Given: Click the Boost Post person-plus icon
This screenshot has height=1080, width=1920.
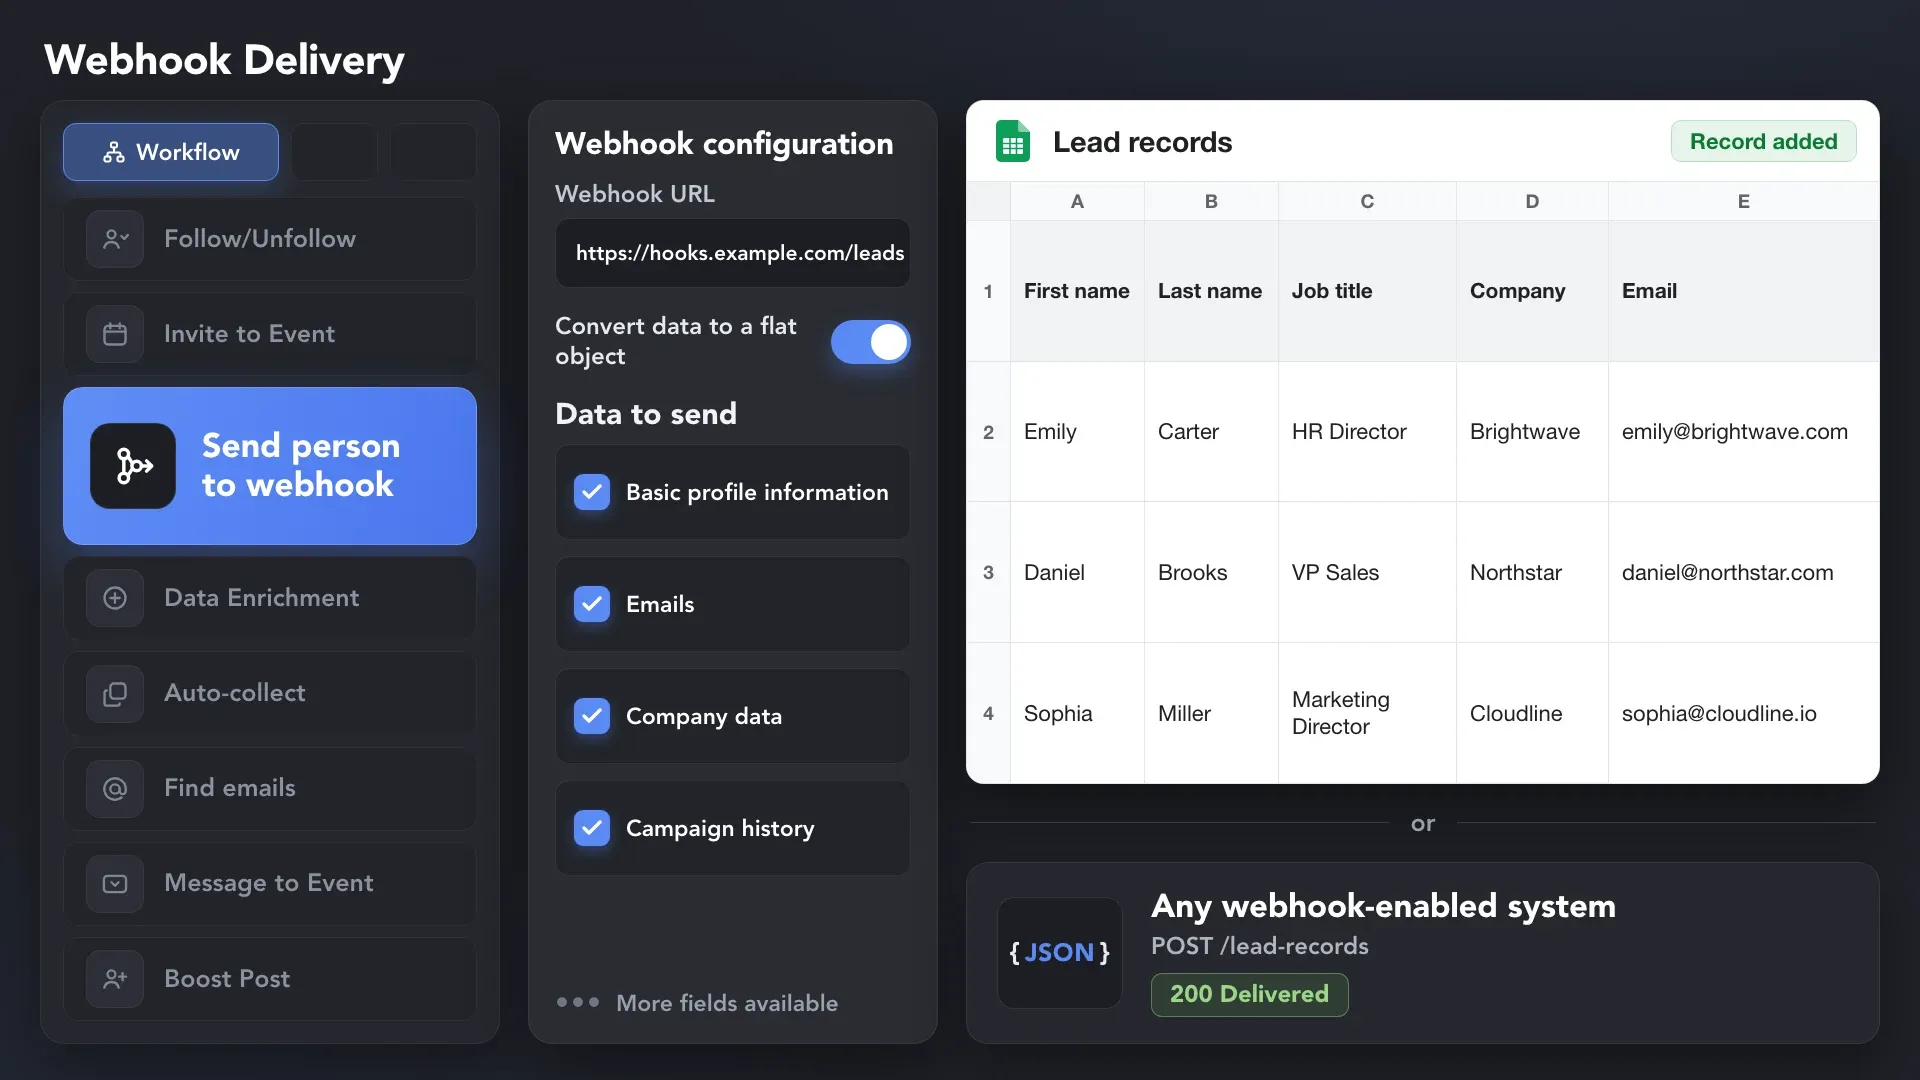Looking at the screenshot, I should [115, 979].
